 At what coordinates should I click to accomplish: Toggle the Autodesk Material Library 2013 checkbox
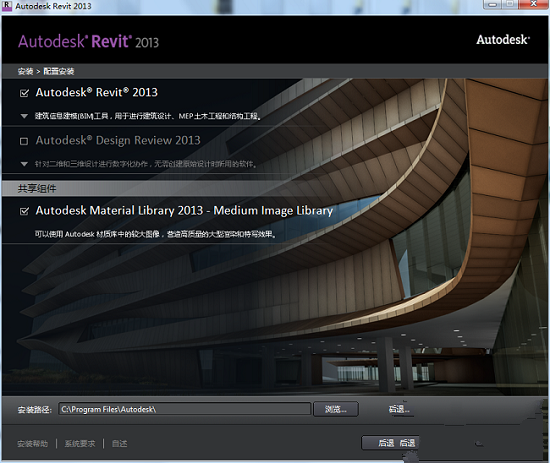pyautogui.click(x=24, y=211)
